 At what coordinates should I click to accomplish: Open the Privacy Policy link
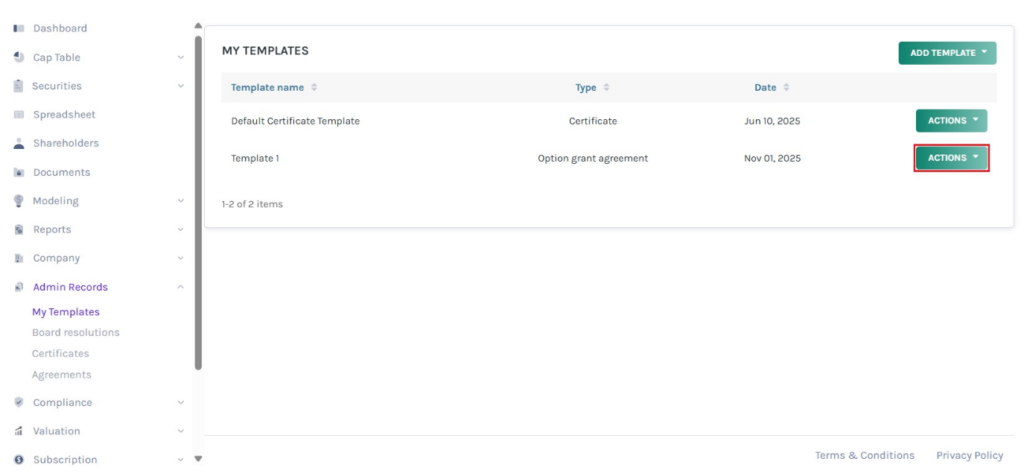tap(969, 456)
